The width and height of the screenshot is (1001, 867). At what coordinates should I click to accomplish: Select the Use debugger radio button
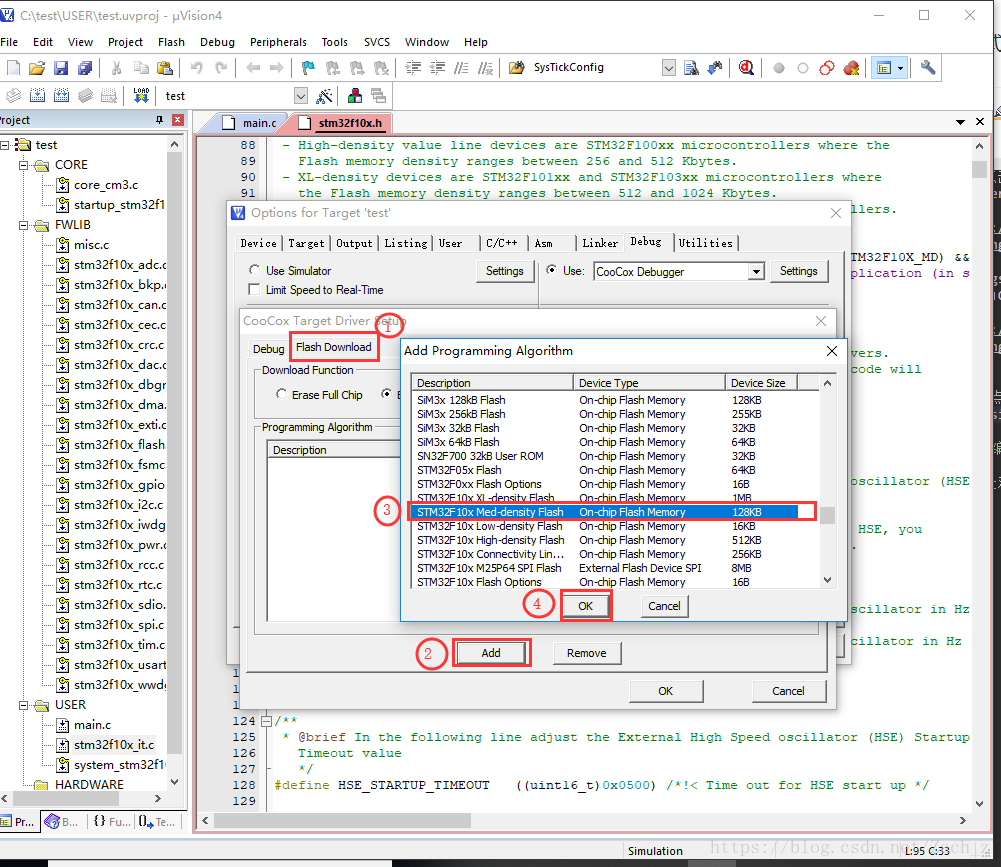[551, 270]
